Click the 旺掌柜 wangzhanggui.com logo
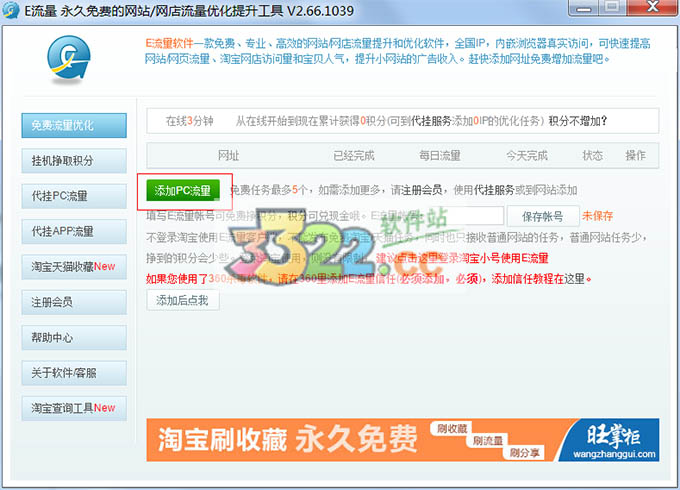This screenshot has width=680, height=490. [x=614, y=441]
